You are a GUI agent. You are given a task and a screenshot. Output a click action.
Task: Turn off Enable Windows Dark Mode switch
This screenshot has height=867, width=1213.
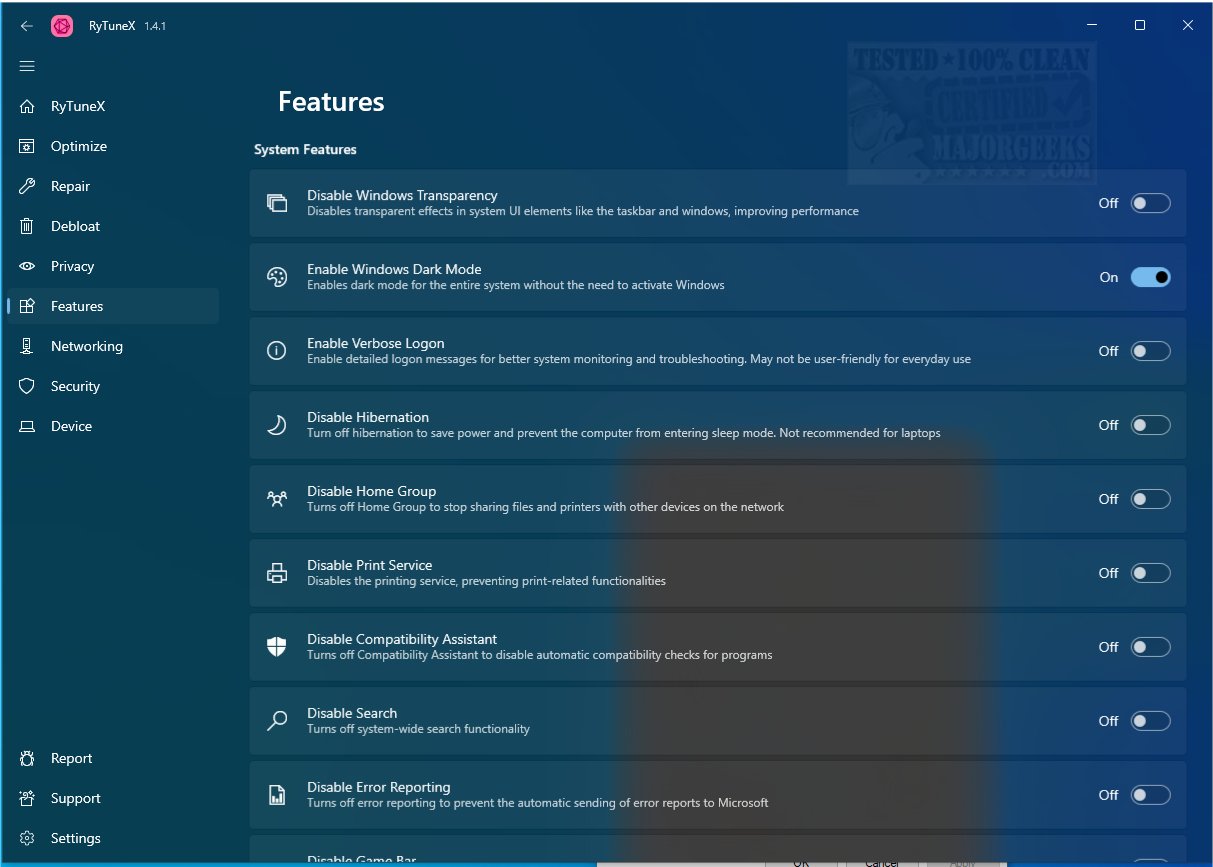pos(1150,277)
